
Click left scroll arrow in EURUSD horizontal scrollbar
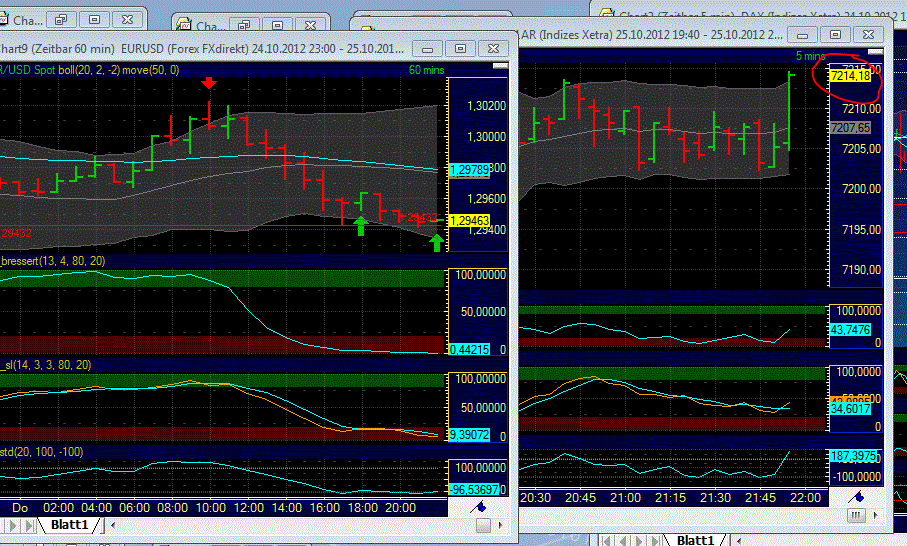(x=113, y=525)
